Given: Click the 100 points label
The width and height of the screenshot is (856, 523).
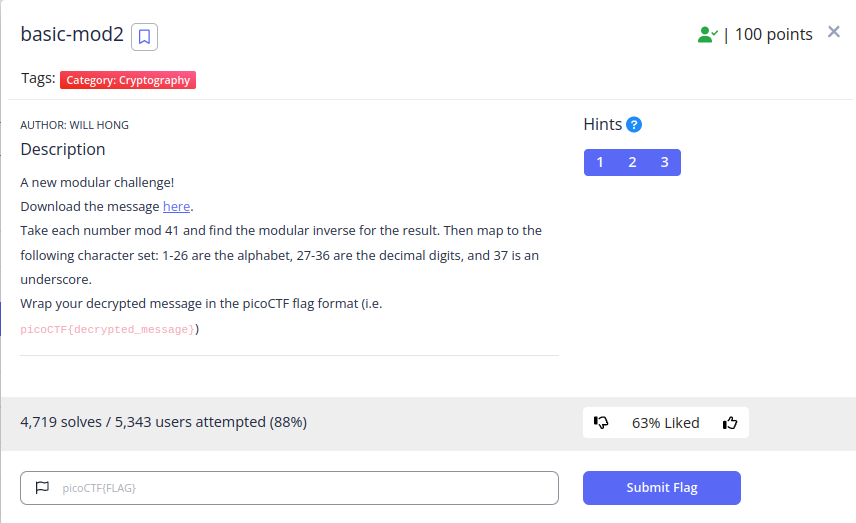Looking at the screenshot, I should (774, 34).
